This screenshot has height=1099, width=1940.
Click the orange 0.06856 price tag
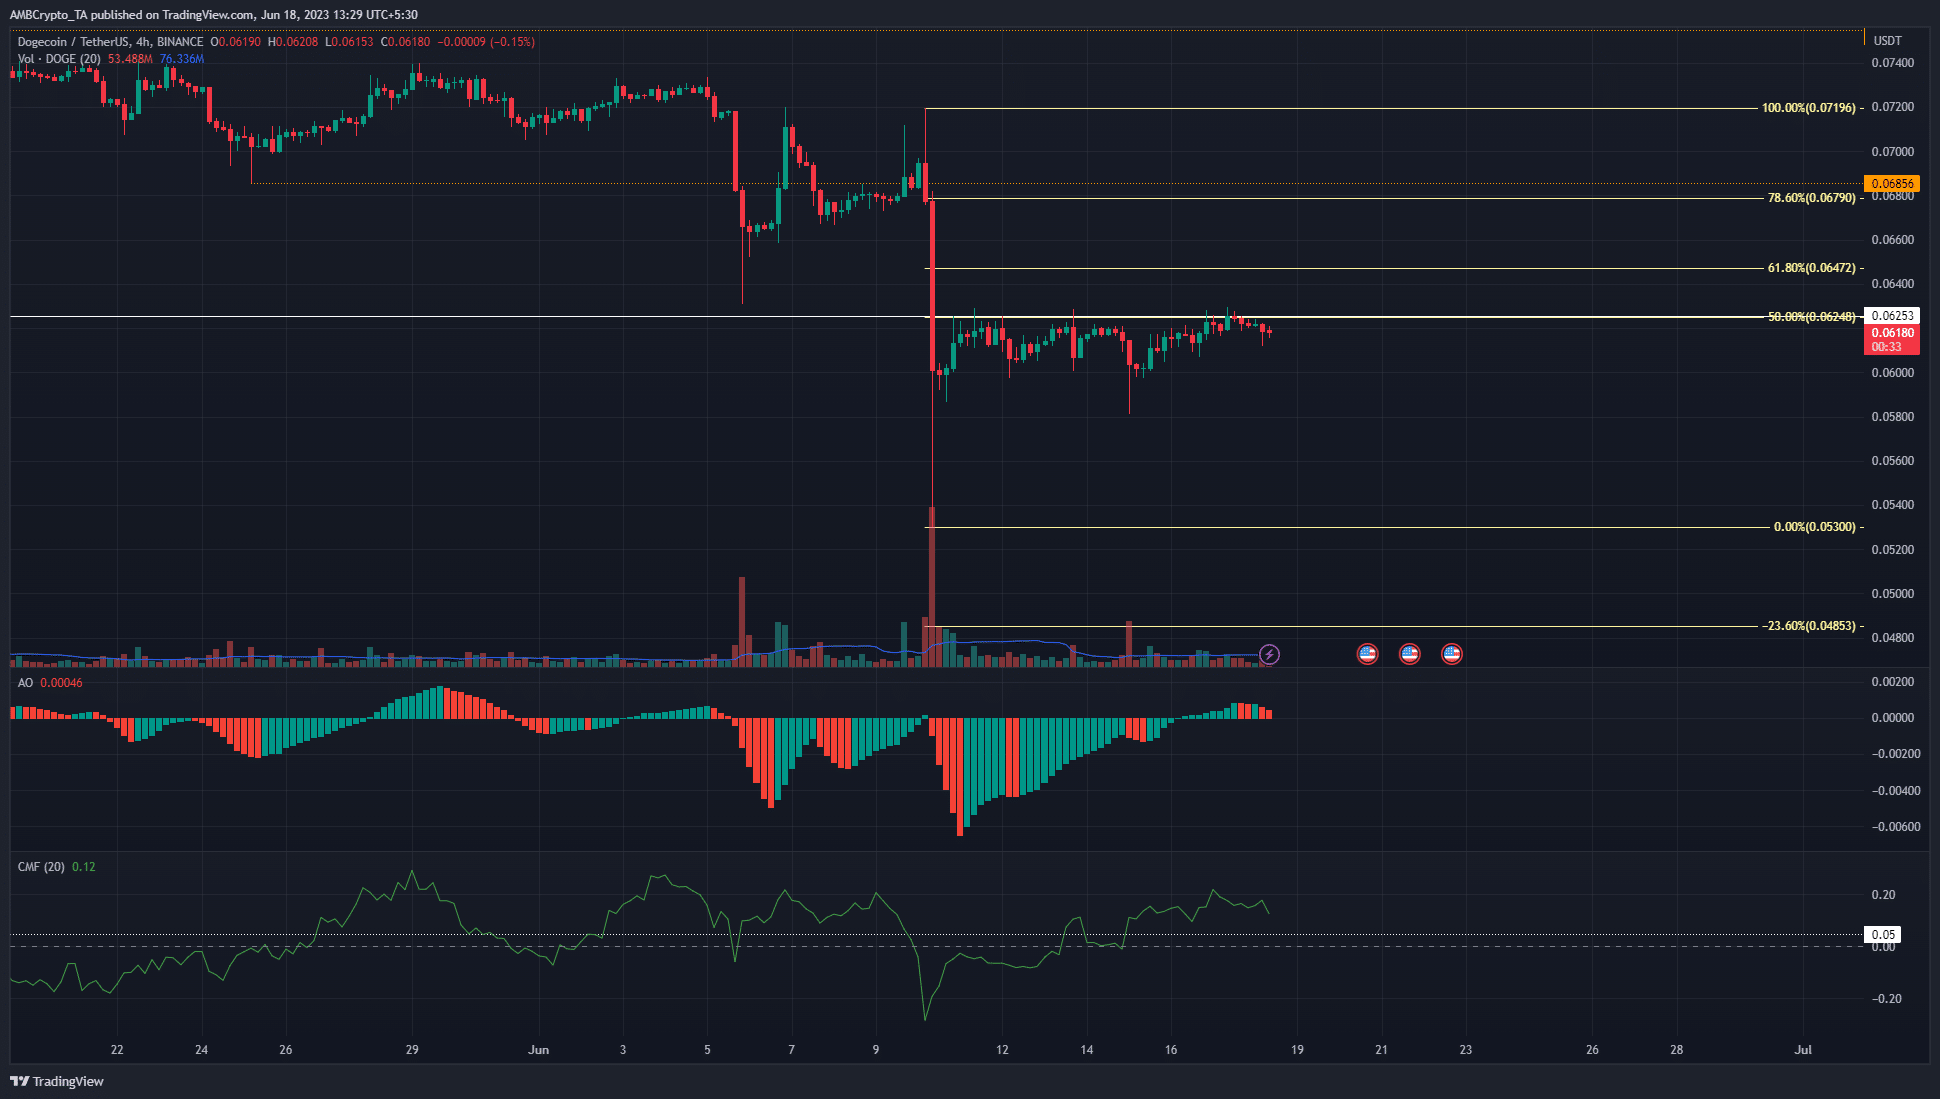point(1892,184)
